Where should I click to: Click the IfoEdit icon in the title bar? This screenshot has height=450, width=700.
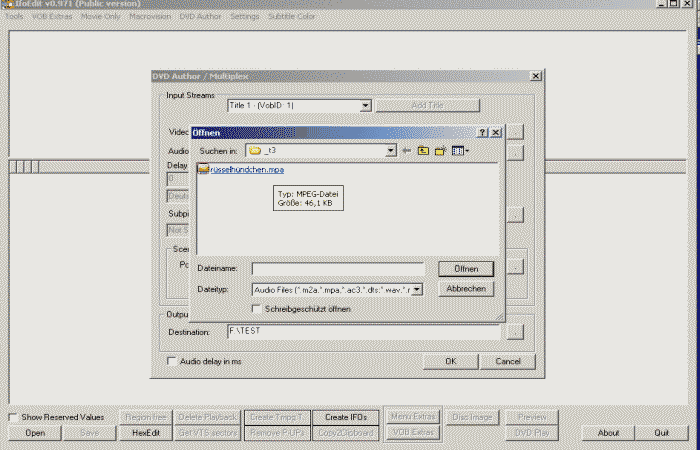click(8, 5)
